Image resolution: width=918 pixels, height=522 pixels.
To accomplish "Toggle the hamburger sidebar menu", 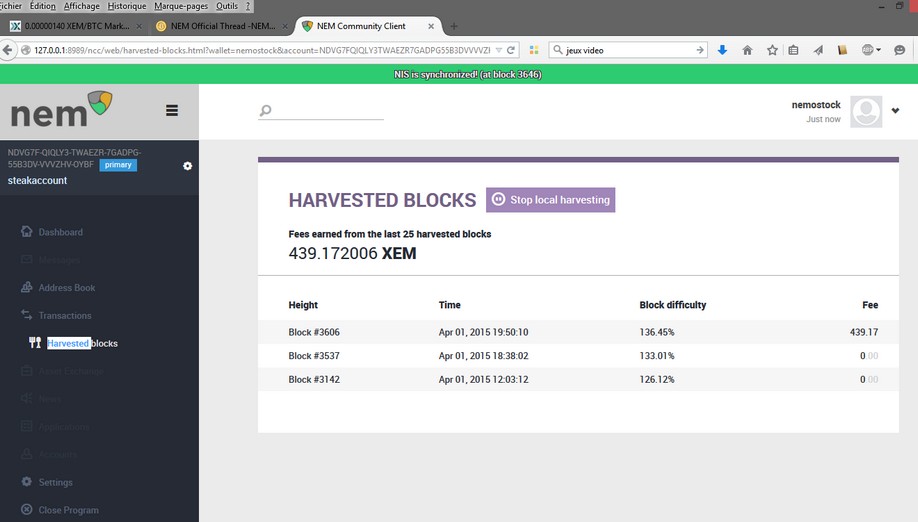I will coord(172,111).
